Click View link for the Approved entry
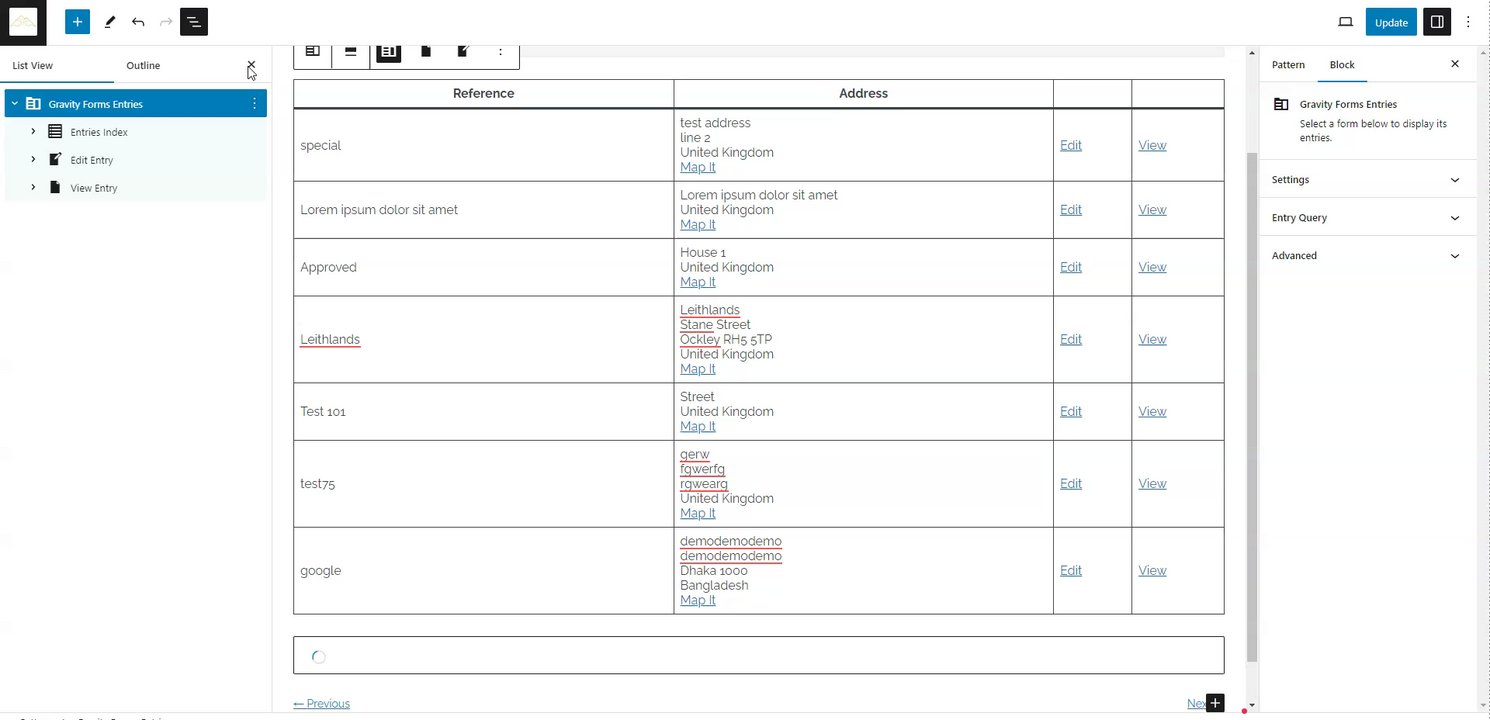Screen dimensions: 1490x720 tap(1152, 267)
